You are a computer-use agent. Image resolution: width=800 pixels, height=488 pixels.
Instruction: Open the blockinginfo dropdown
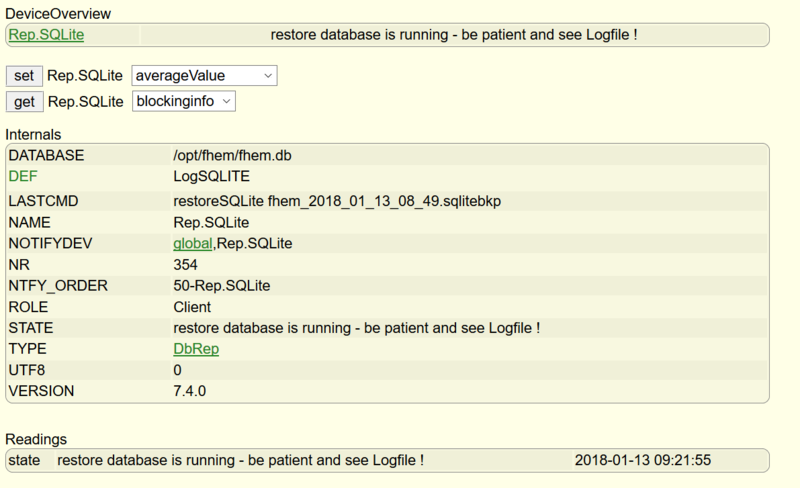click(x=184, y=101)
